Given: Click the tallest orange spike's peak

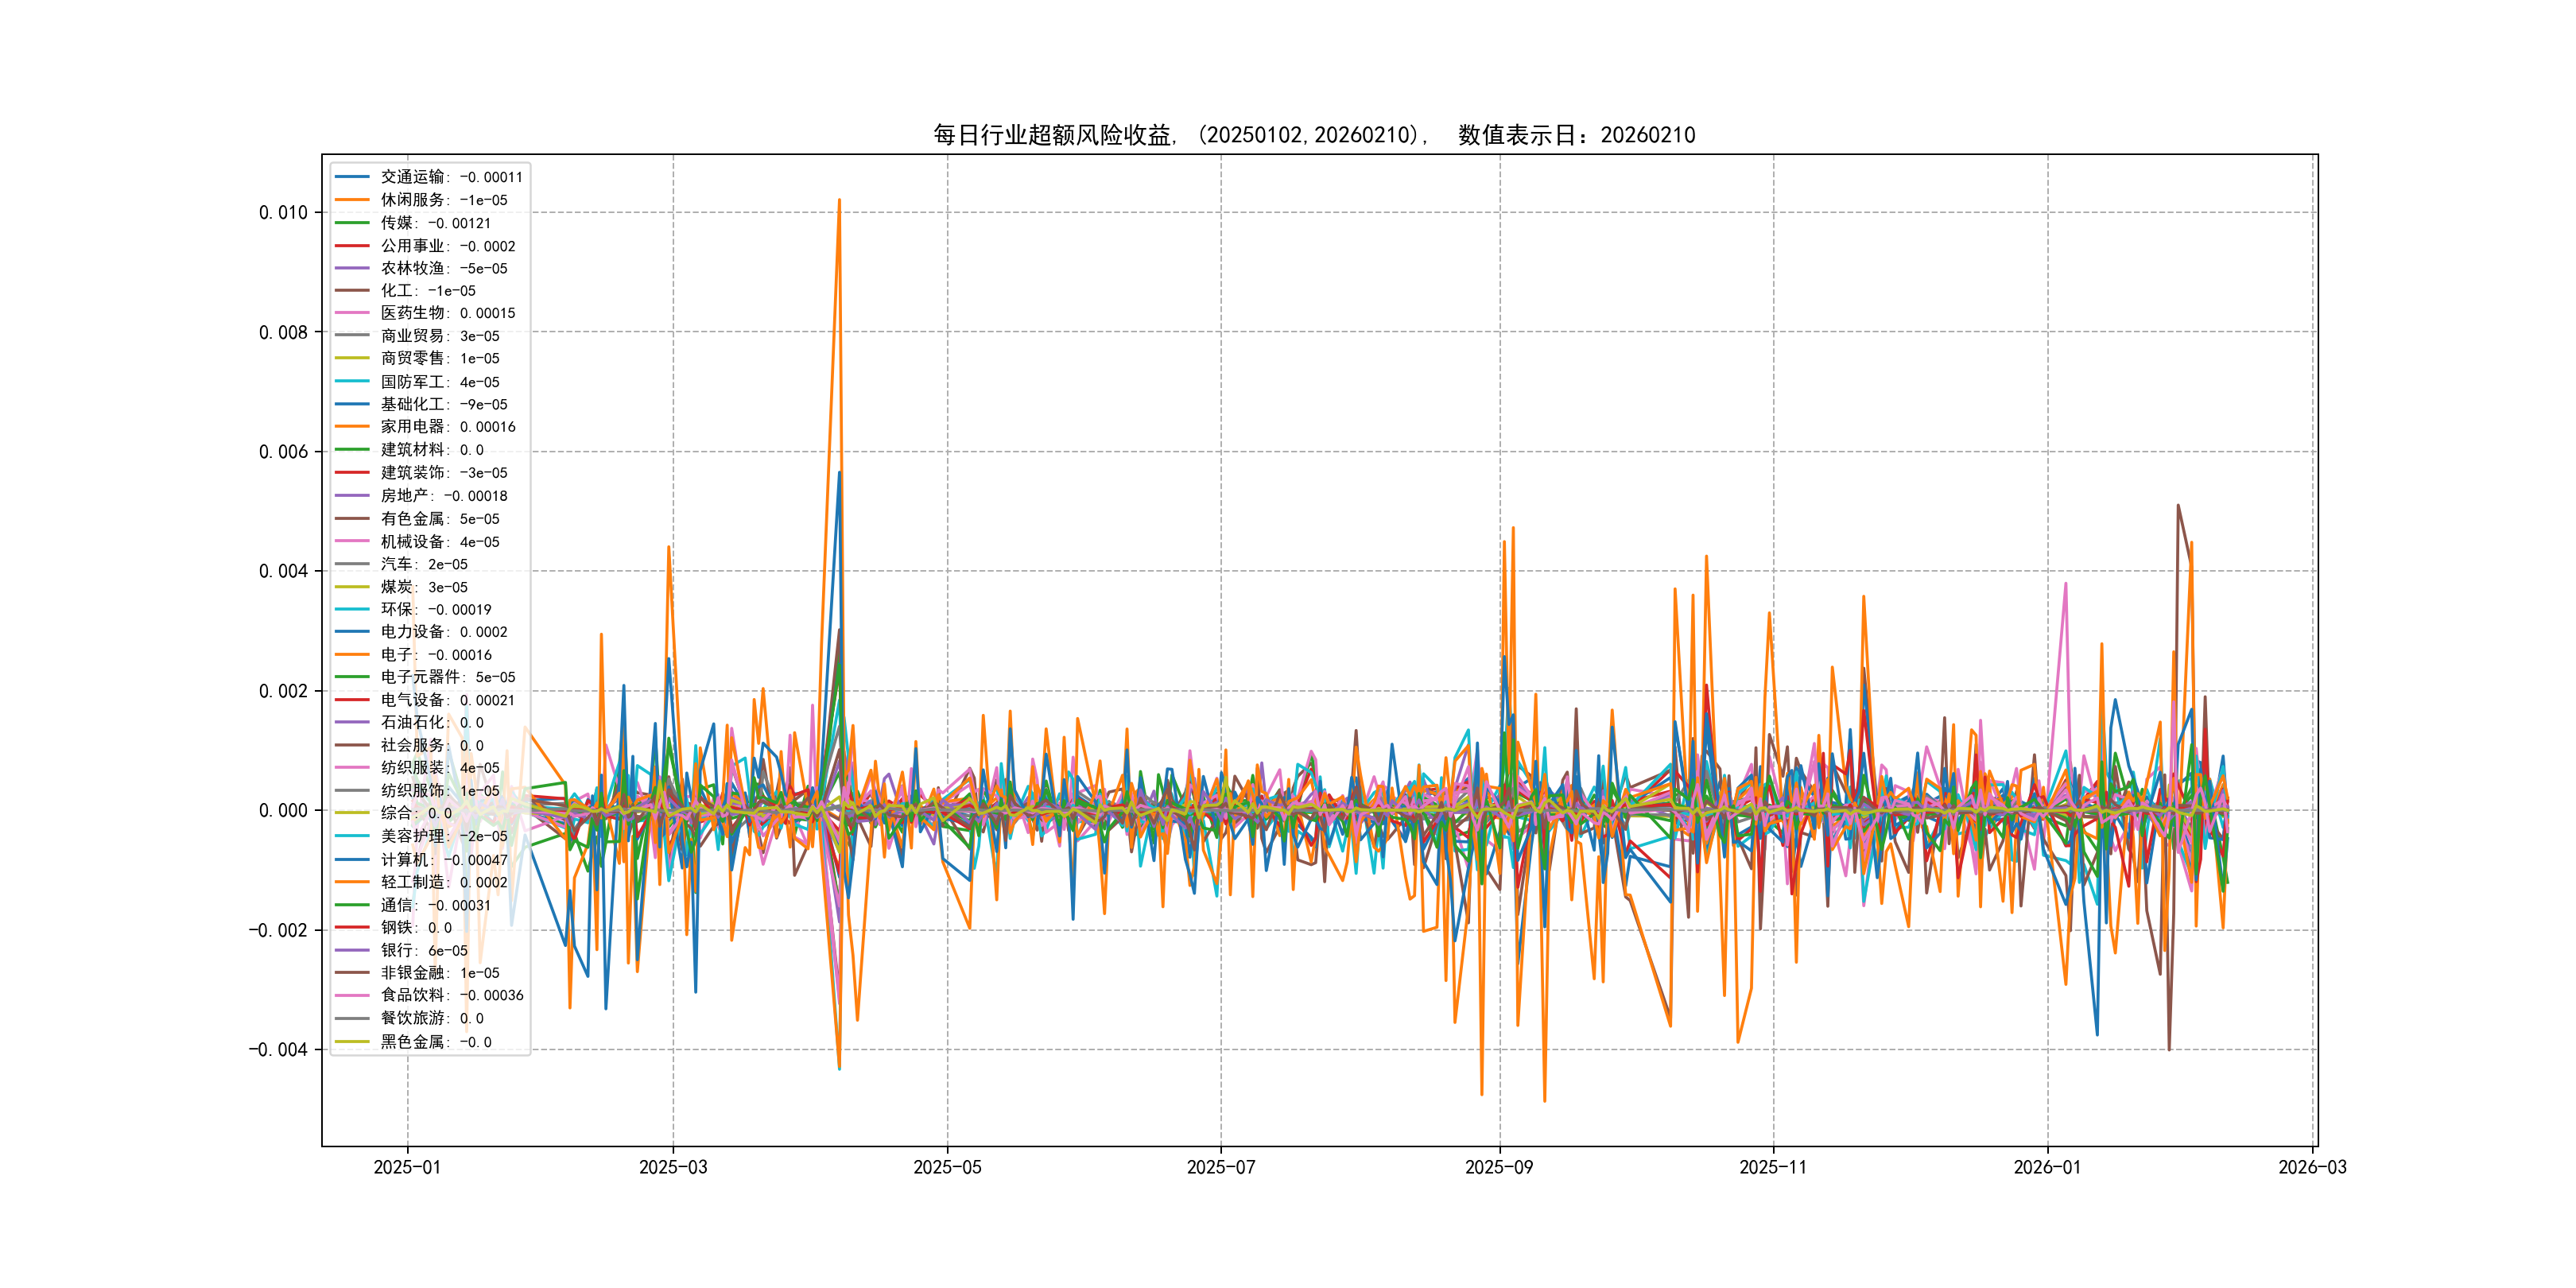Looking at the screenshot, I should 839,200.
